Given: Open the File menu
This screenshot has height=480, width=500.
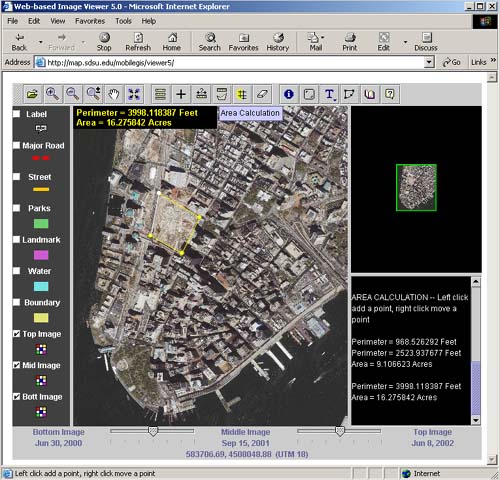Looking at the screenshot, I should 13,21.
